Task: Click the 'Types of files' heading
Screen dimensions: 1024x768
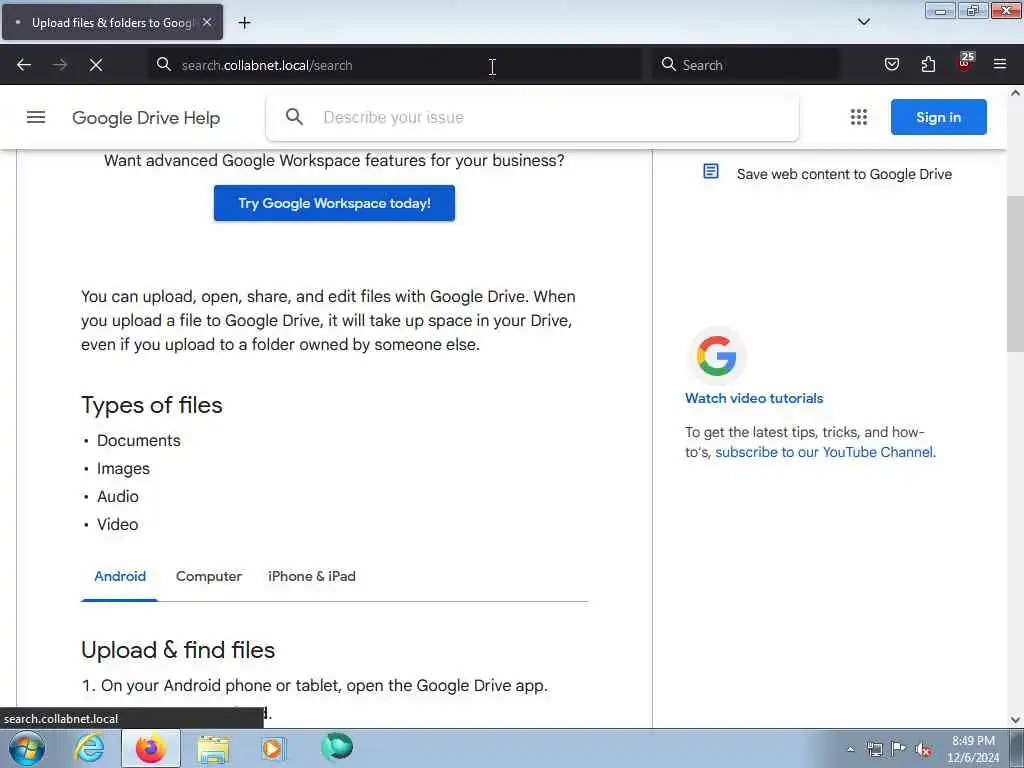Action: point(152,405)
